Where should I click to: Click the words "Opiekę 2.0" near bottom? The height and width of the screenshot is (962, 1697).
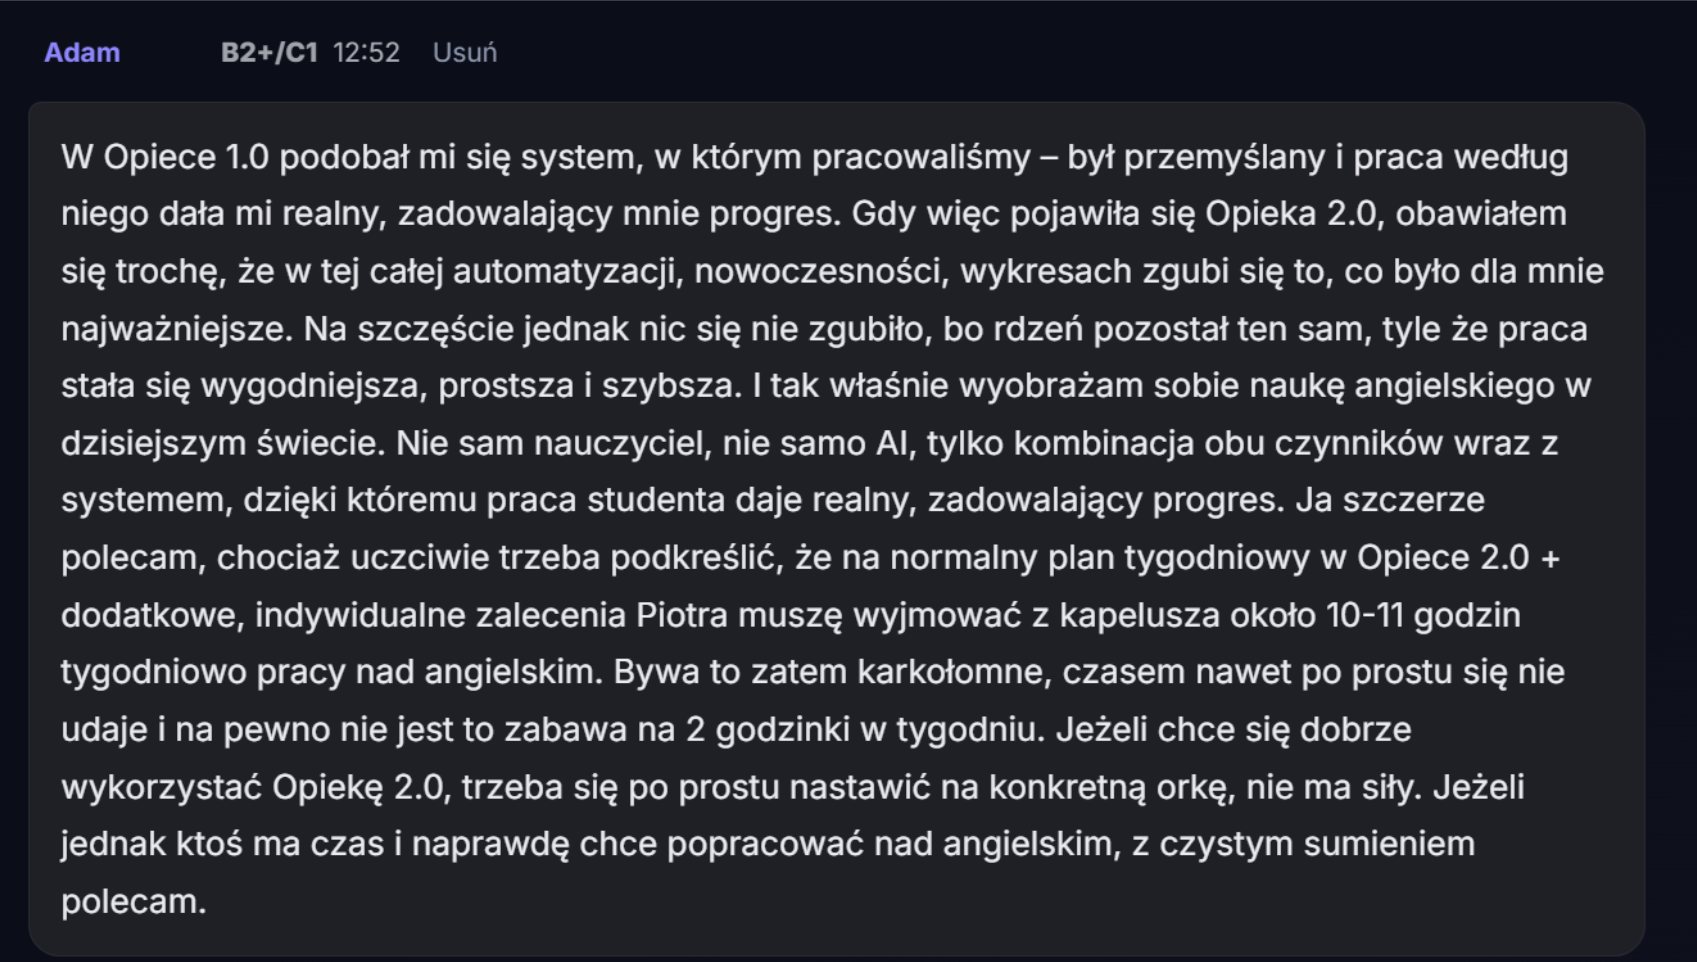point(358,787)
